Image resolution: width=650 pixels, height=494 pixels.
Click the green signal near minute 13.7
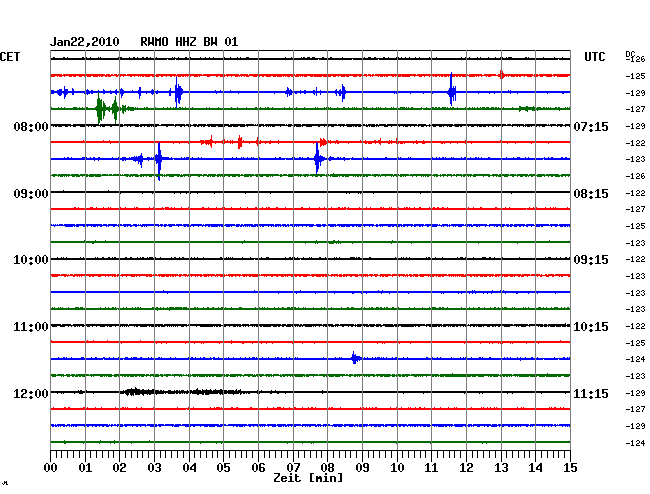[x=527, y=109]
